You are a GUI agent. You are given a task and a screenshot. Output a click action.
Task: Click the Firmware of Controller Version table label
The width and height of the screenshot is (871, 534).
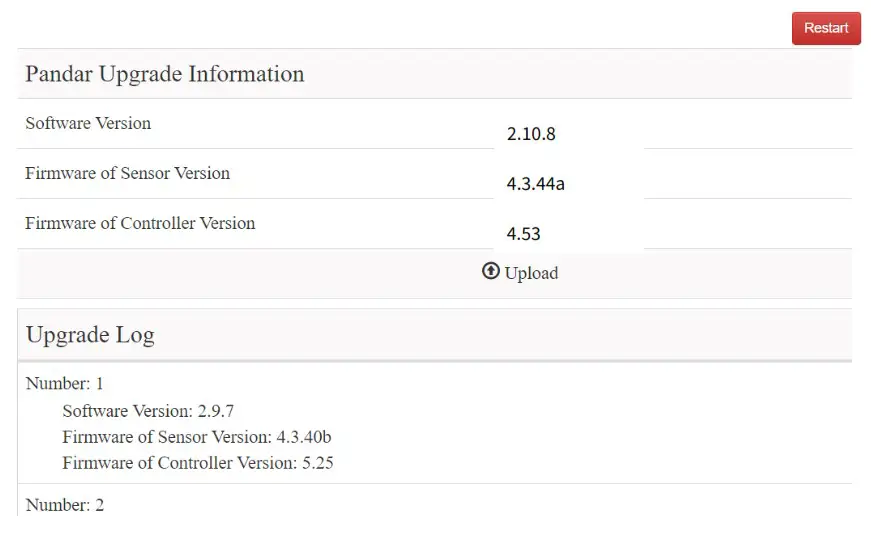coord(140,223)
